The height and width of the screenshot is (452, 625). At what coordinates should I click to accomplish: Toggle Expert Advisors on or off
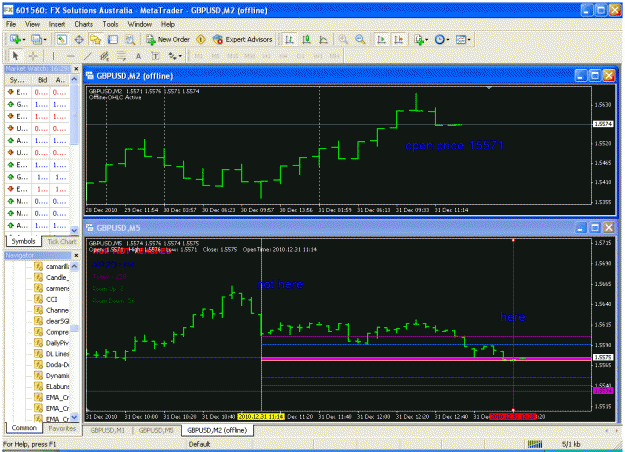[243, 39]
